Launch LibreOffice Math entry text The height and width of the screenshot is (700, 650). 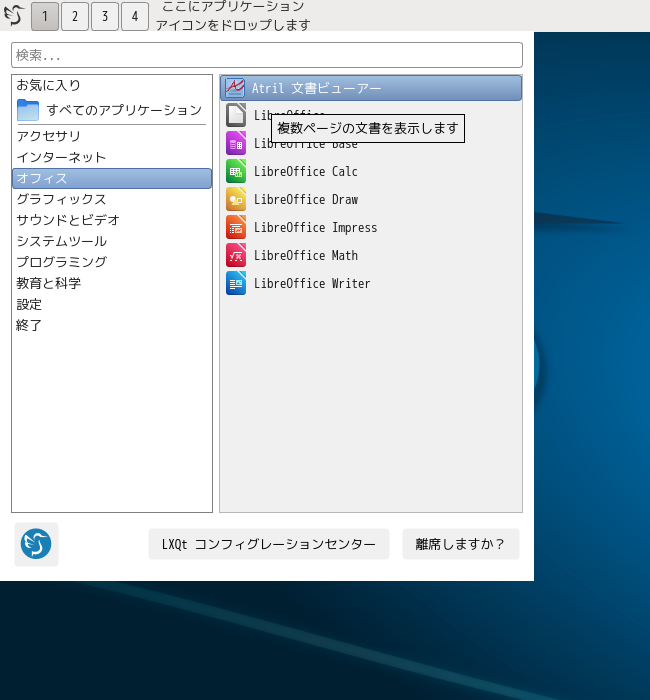click(x=306, y=255)
